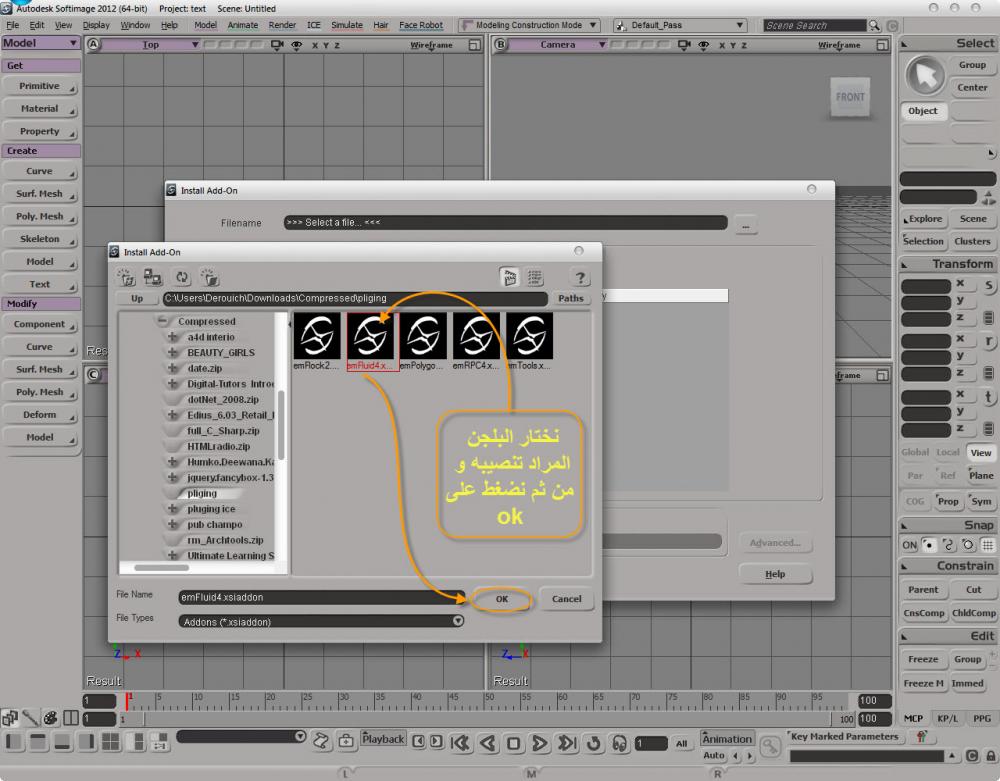Image resolution: width=1000 pixels, height=781 pixels.
Task: Maximize the Camera viewport
Action: (882, 45)
